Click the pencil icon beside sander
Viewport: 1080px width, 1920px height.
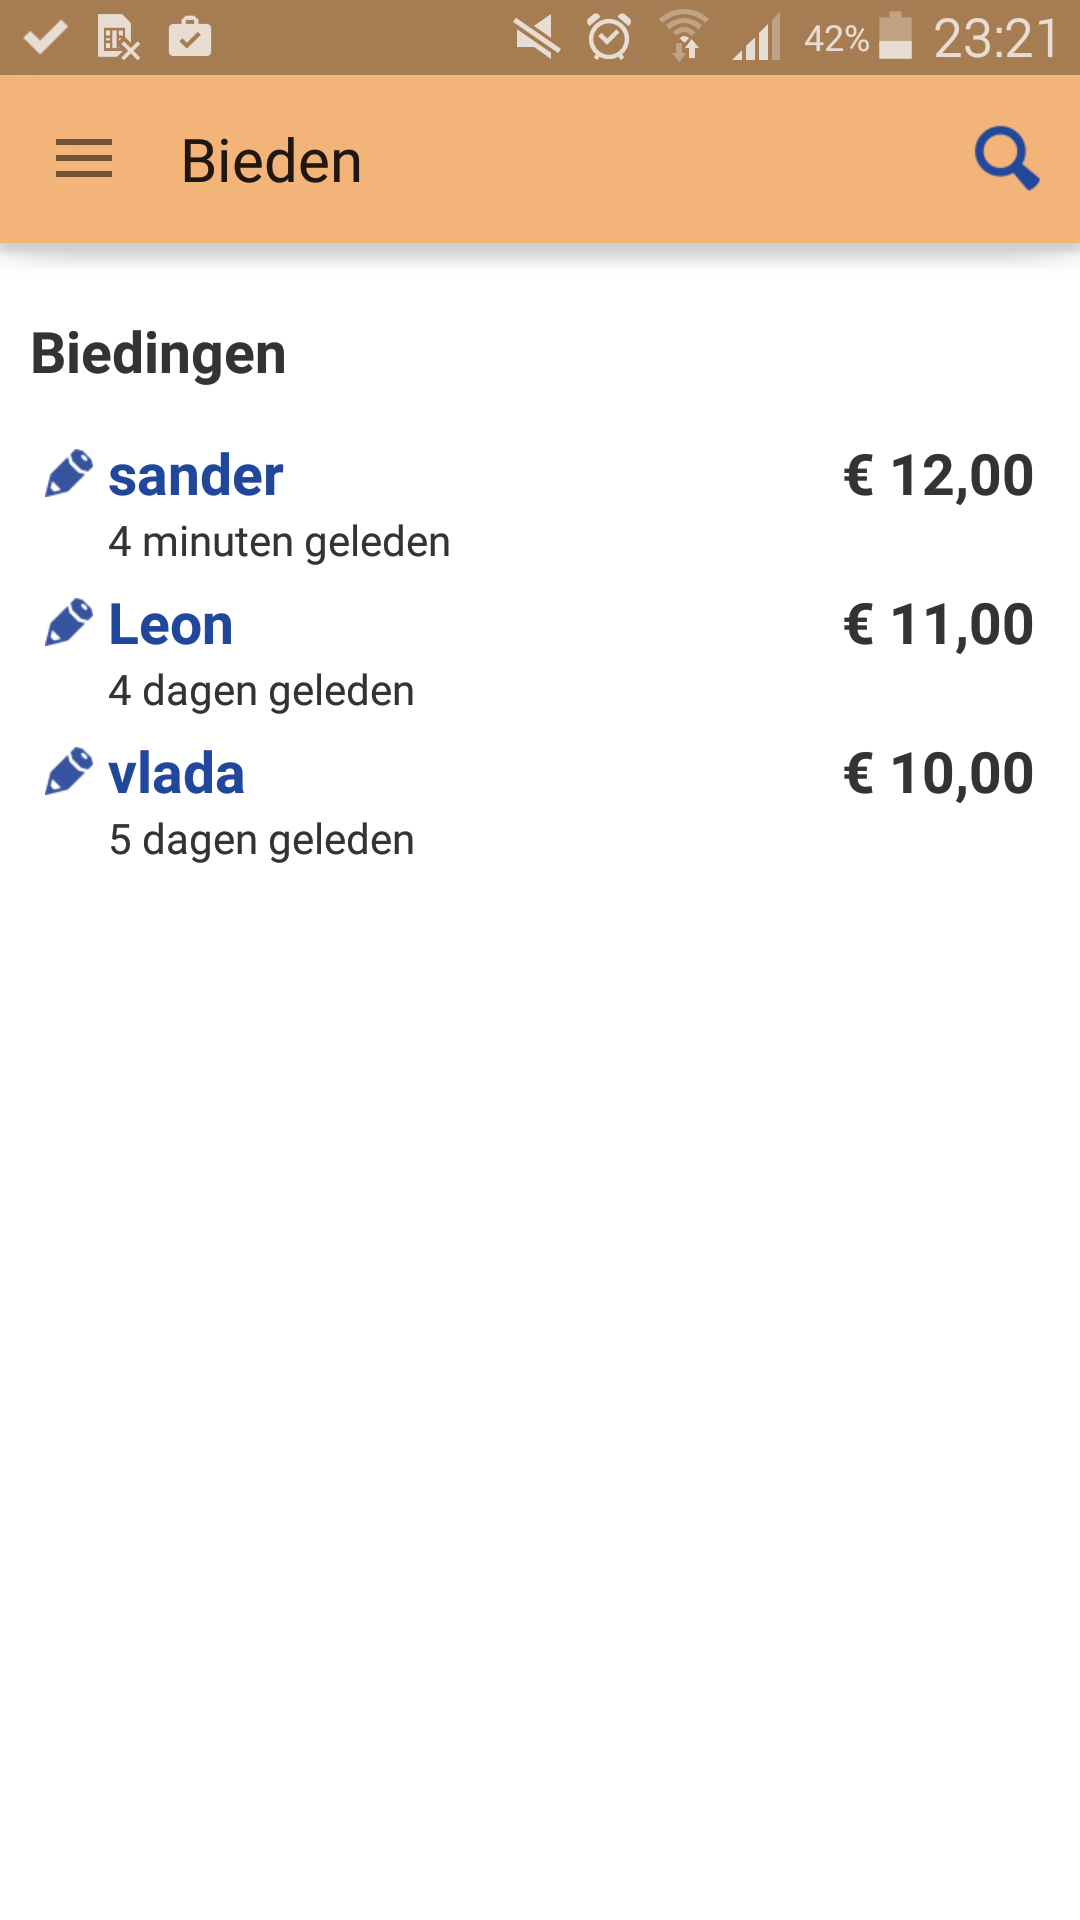tap(69, 474)
